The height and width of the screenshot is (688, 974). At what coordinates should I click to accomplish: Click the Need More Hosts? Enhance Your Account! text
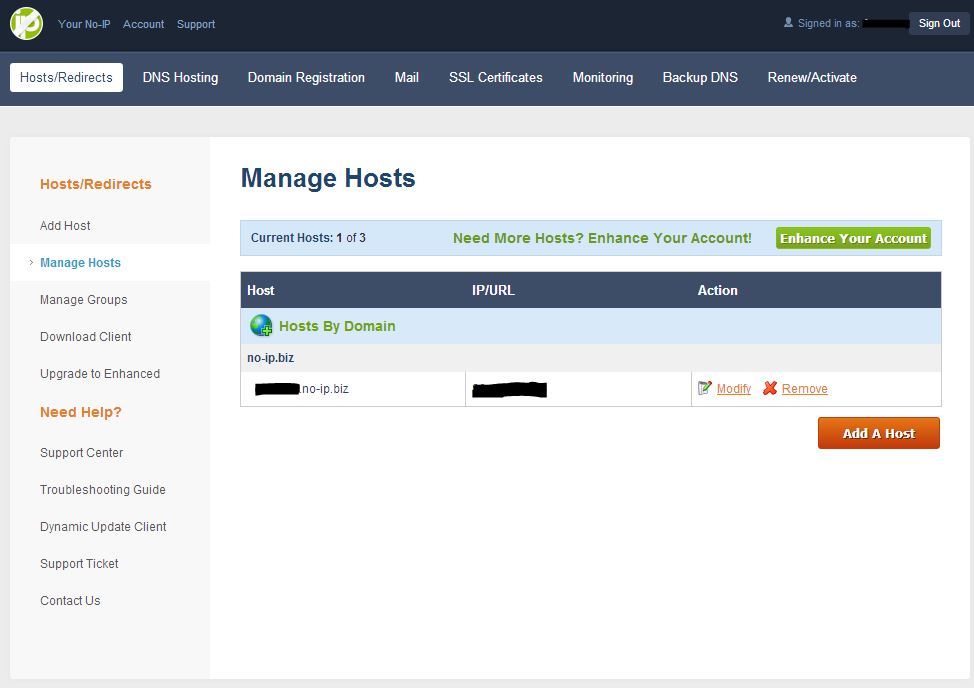click(602, 238)
